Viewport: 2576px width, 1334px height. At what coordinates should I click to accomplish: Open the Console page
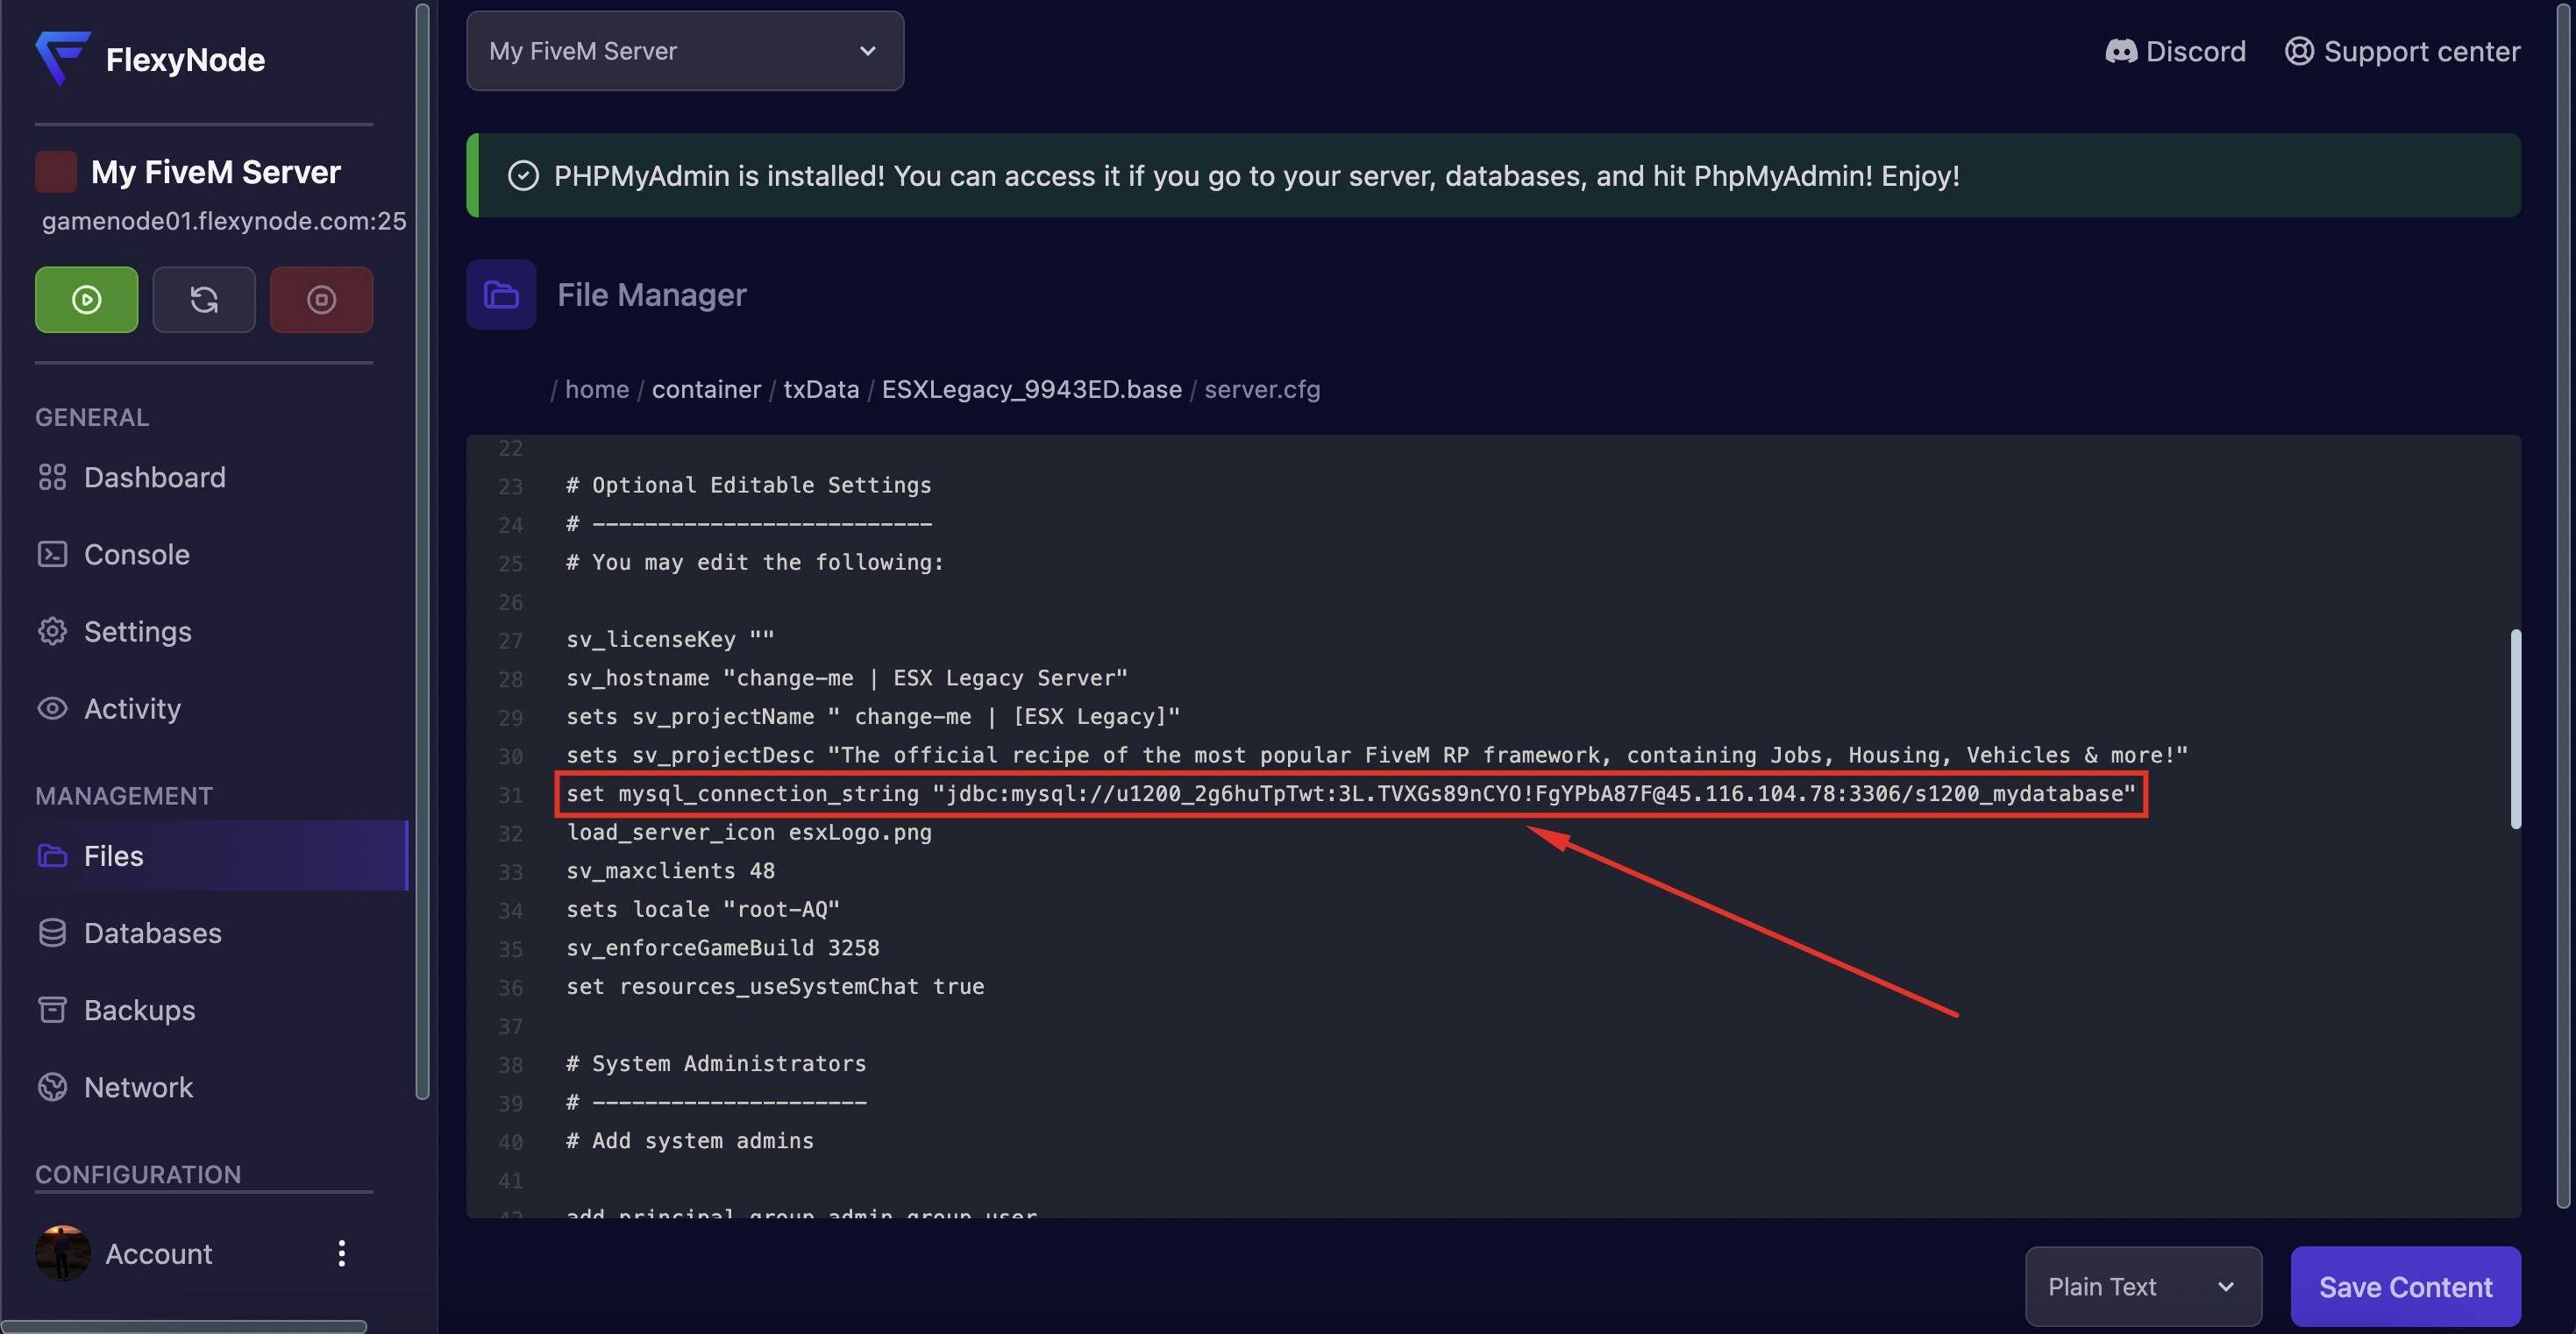click(136, 554)
